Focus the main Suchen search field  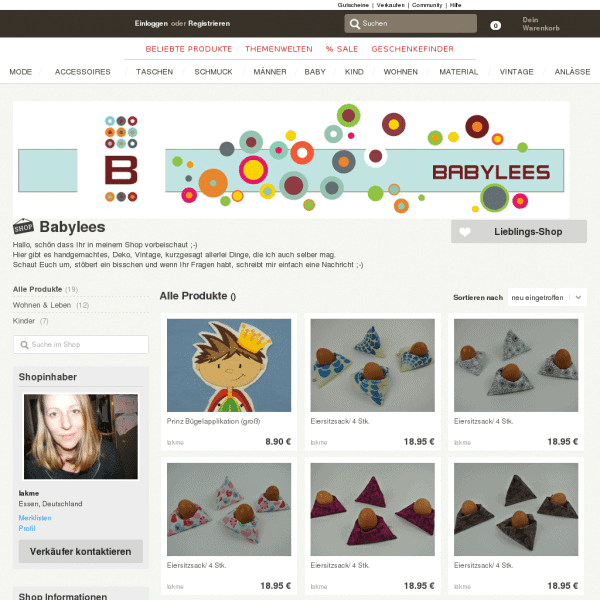(x=411, y=24)
